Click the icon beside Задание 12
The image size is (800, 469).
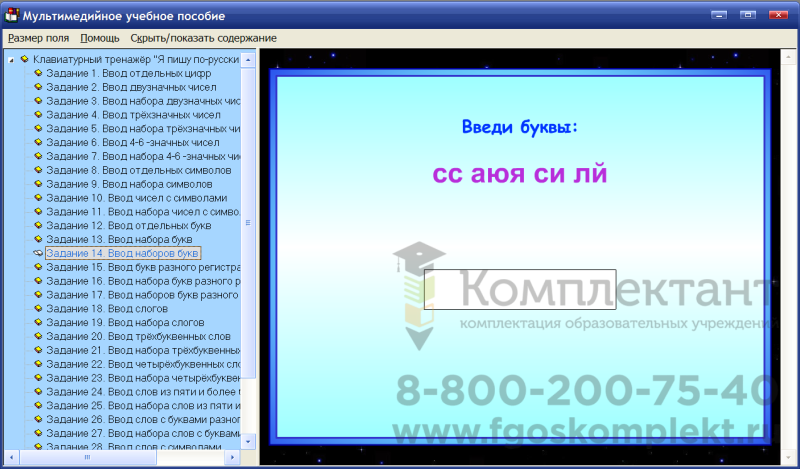click(38, 225)
